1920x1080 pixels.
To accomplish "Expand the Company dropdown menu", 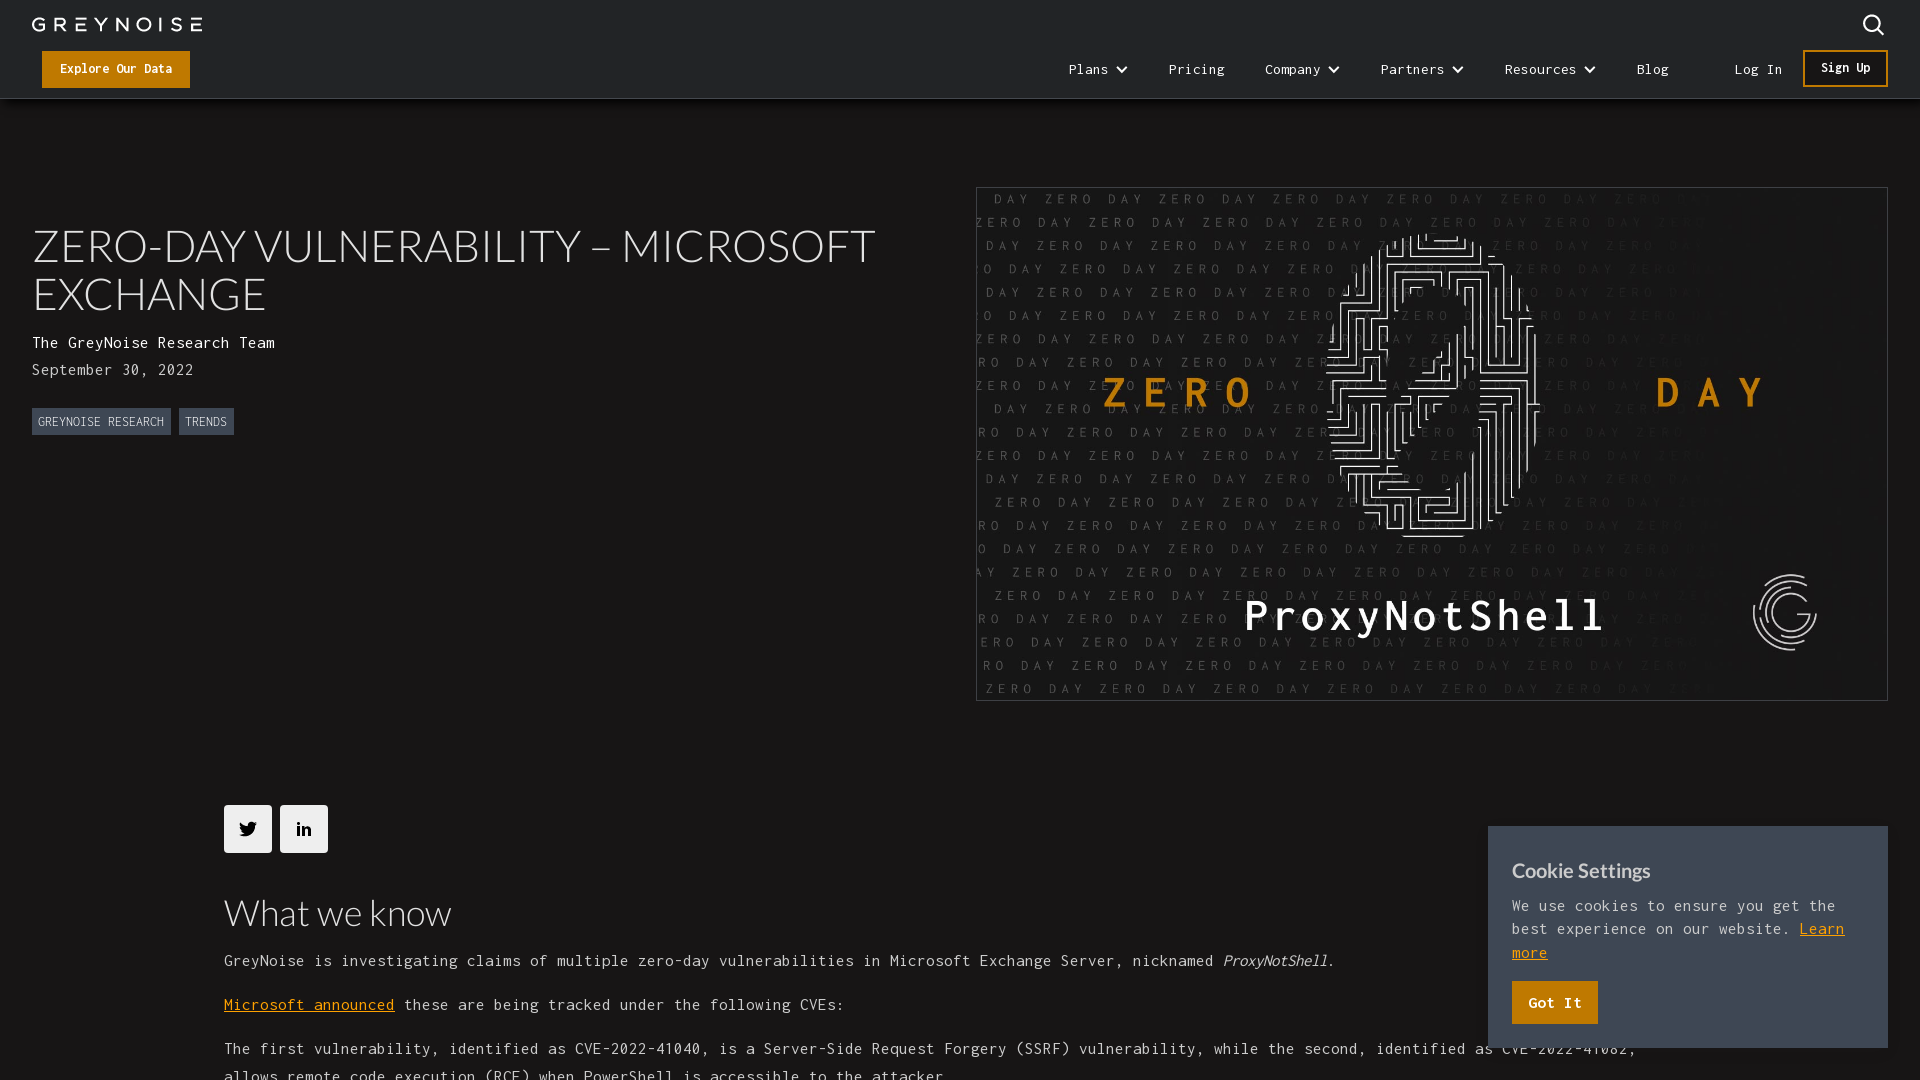I will 1294,69.
